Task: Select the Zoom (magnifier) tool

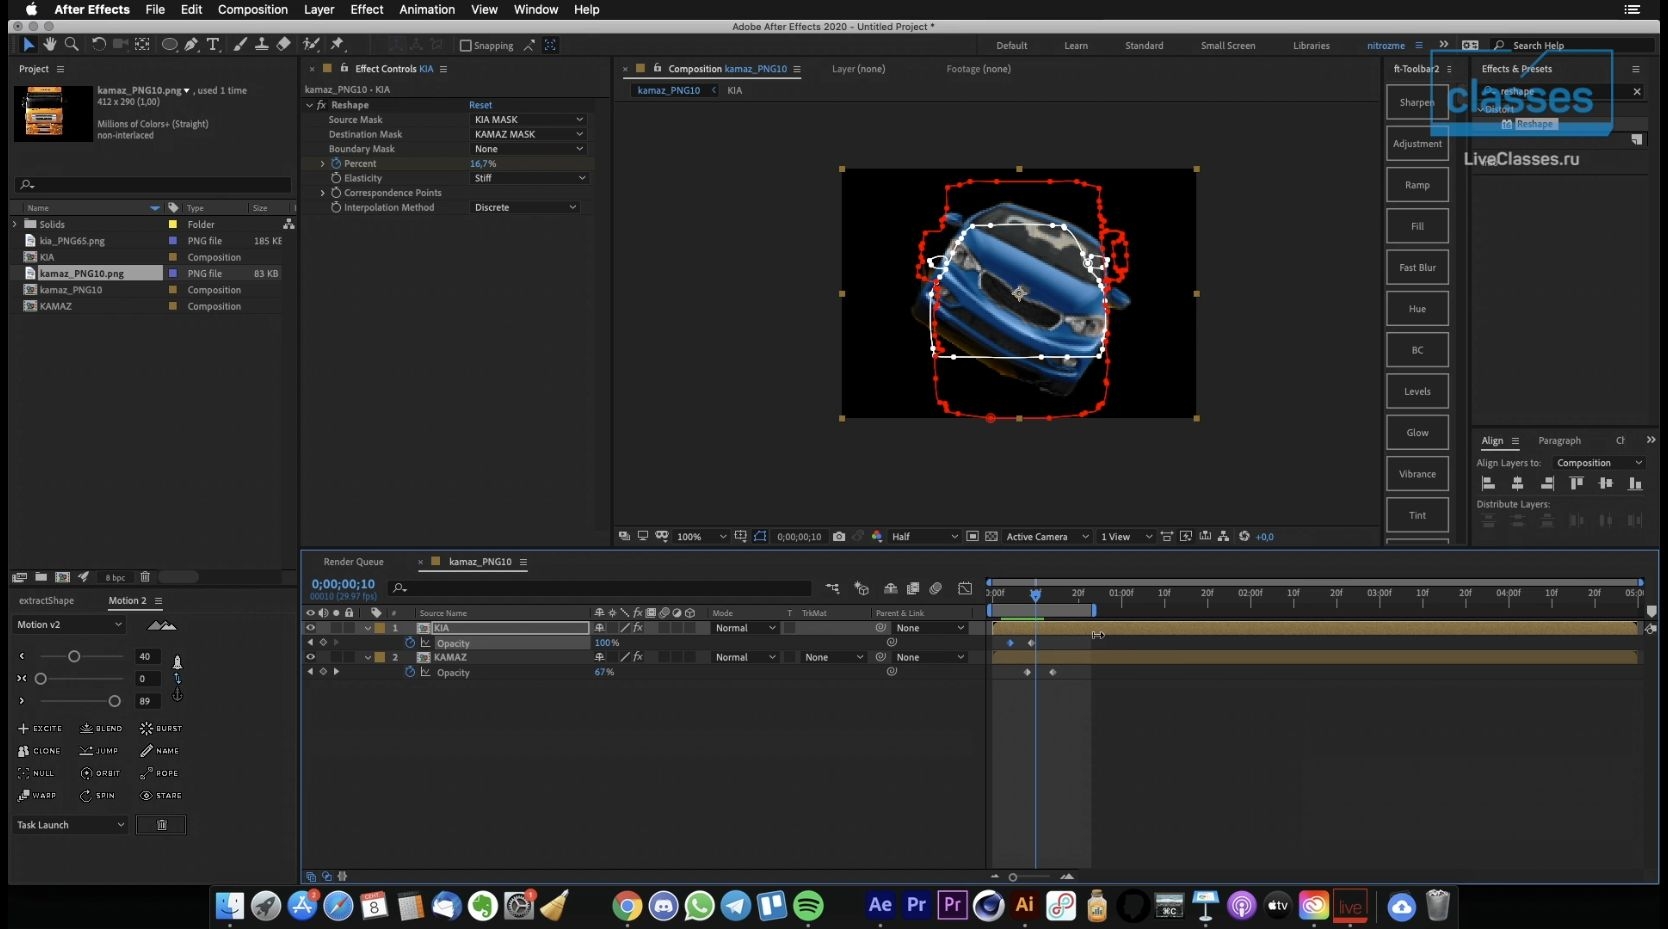Action: (72, 44)
